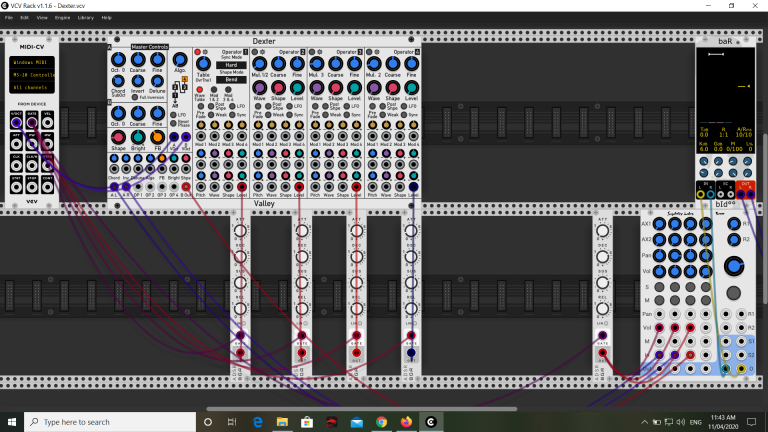Viewport: 768px width, 432px height.
Task: Click Dexter's A V/Oct input jack
Action: (174, 137)
